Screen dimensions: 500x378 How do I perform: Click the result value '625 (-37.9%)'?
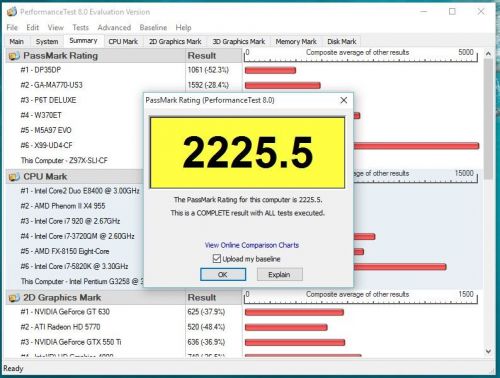(206, 312)
